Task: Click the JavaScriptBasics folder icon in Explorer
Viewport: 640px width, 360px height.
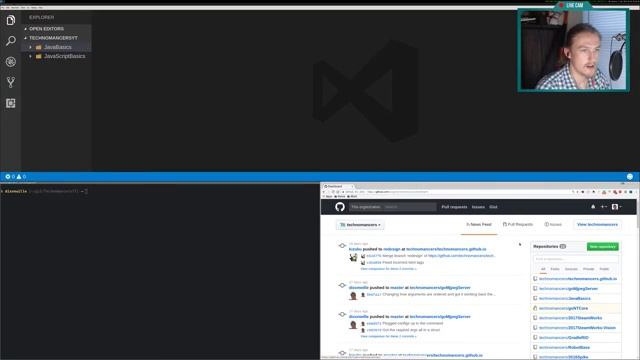Action: (39, 56)
